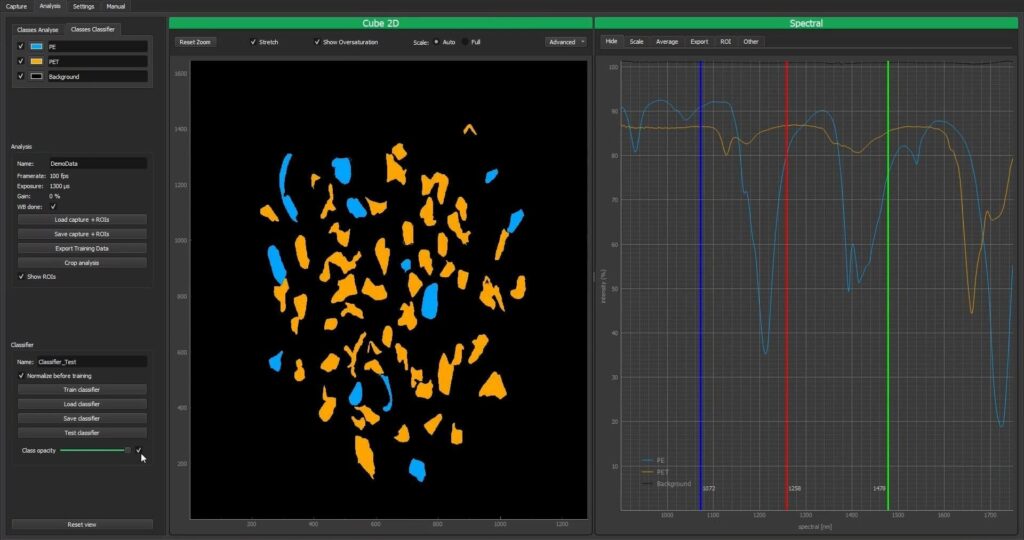The width and height of the screenshot is (1024, 540).
Task: Click the Reset Zoom button
Action: point(194,42)
